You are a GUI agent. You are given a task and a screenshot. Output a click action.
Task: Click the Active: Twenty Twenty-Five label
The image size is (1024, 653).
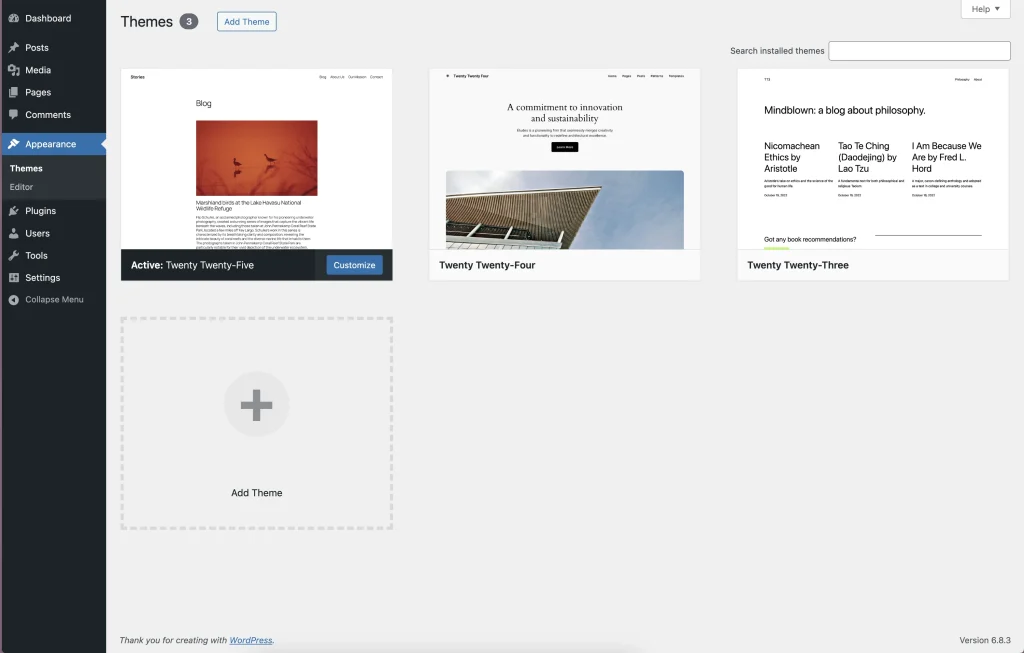[x=192, y=265]
